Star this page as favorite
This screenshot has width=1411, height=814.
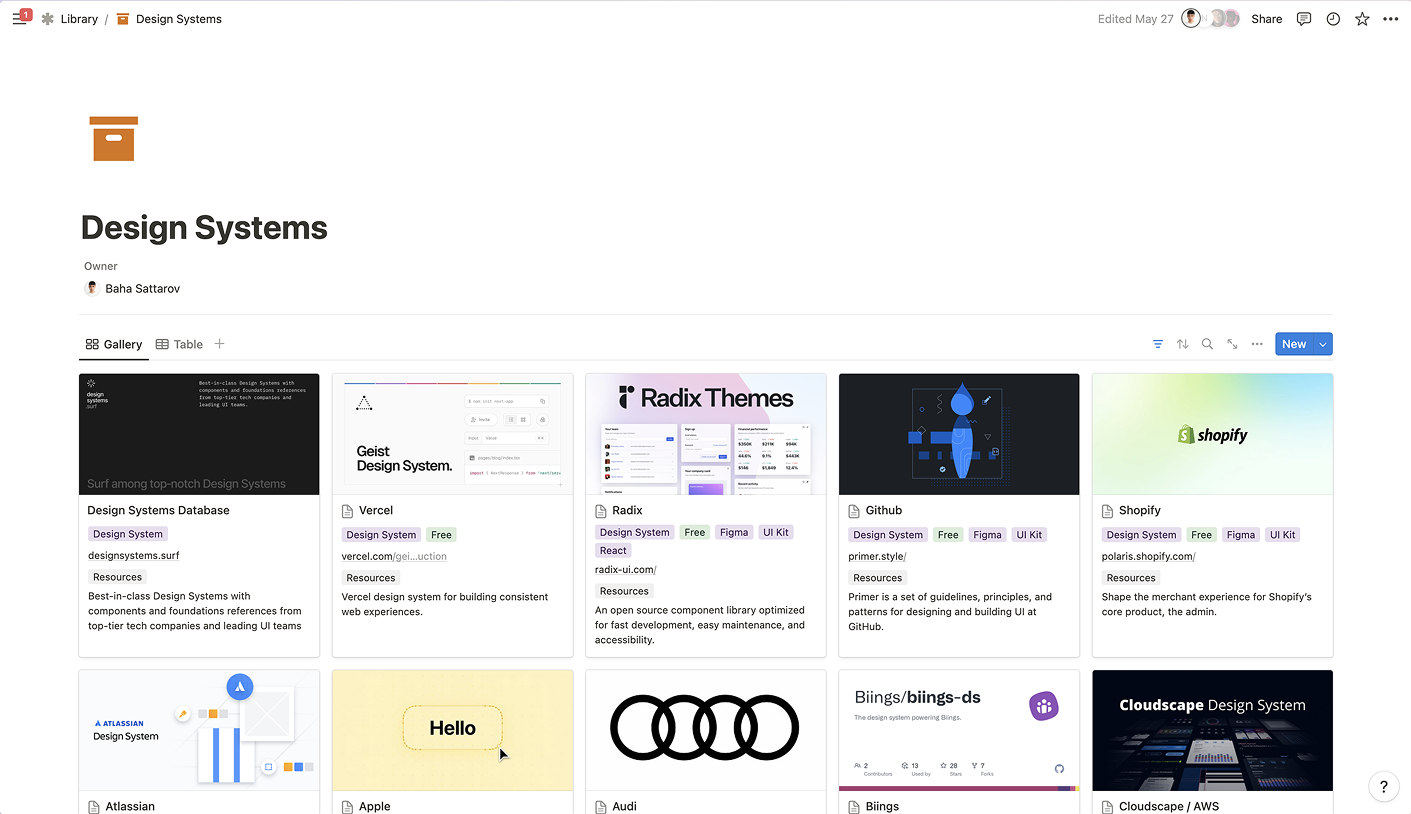(x=1361, y=19)
